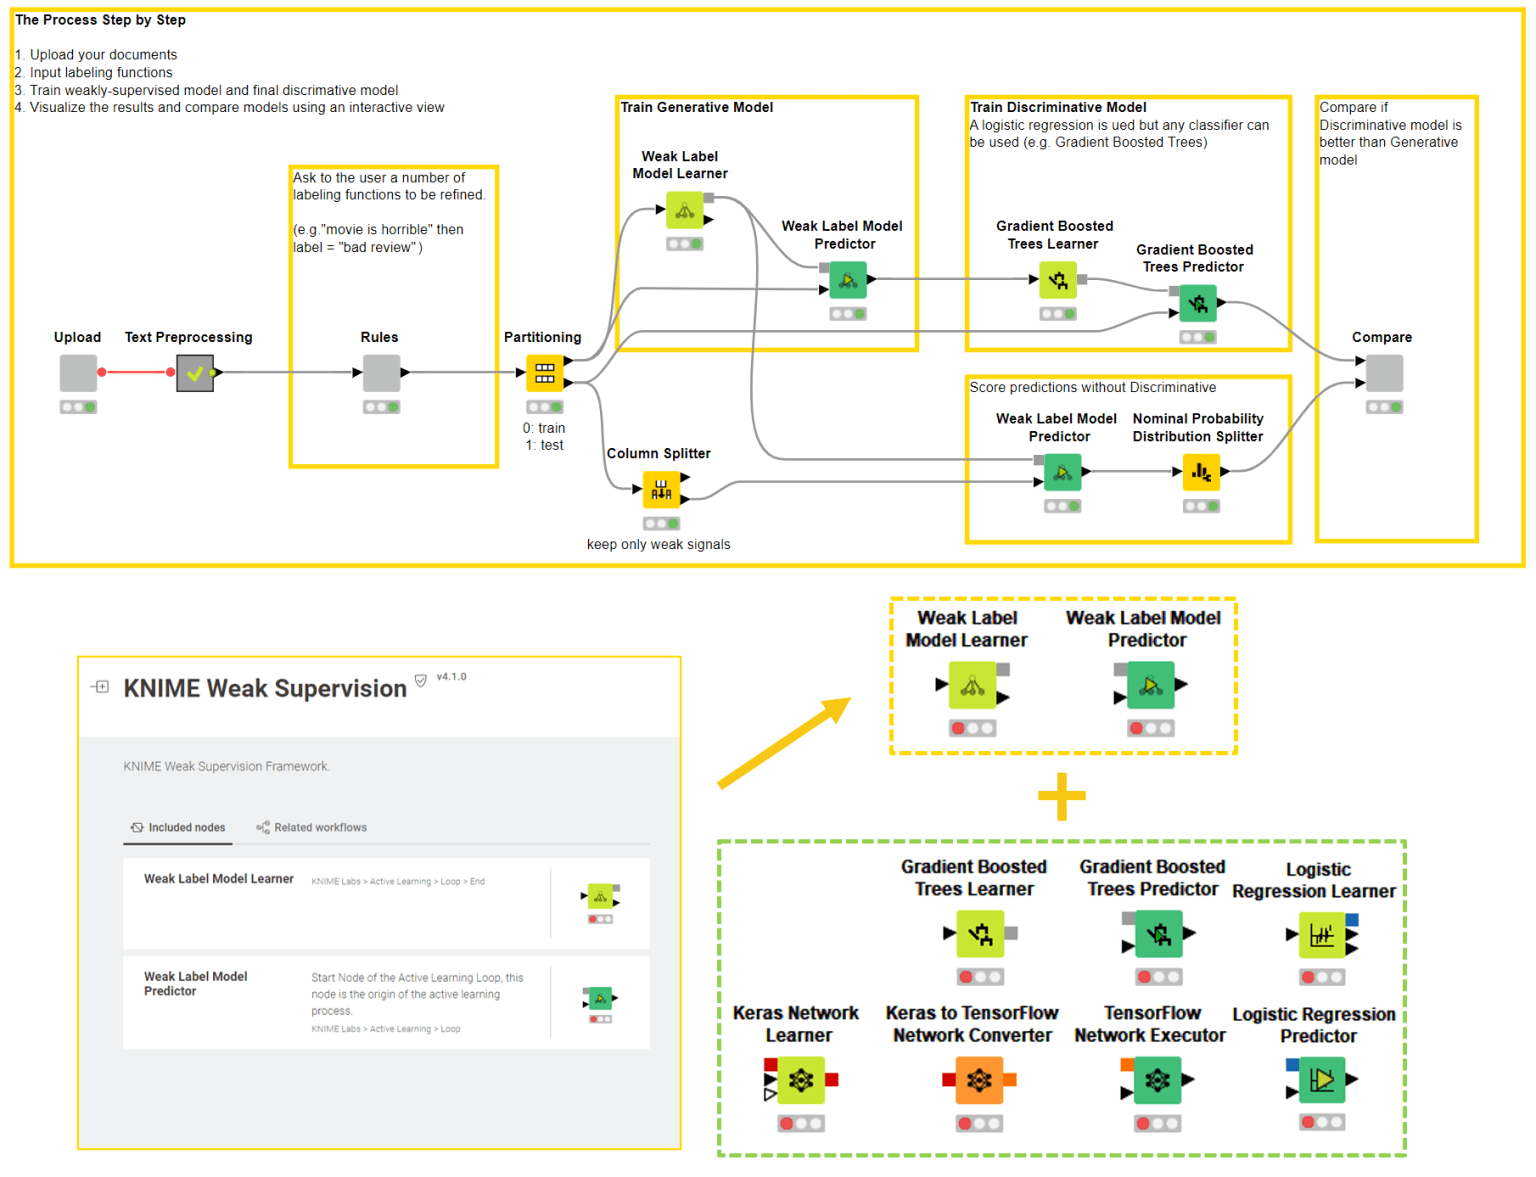
Task: Click the 'KNIME Labs > Active Learning > Loop > End' path
Action: (398, 882)
